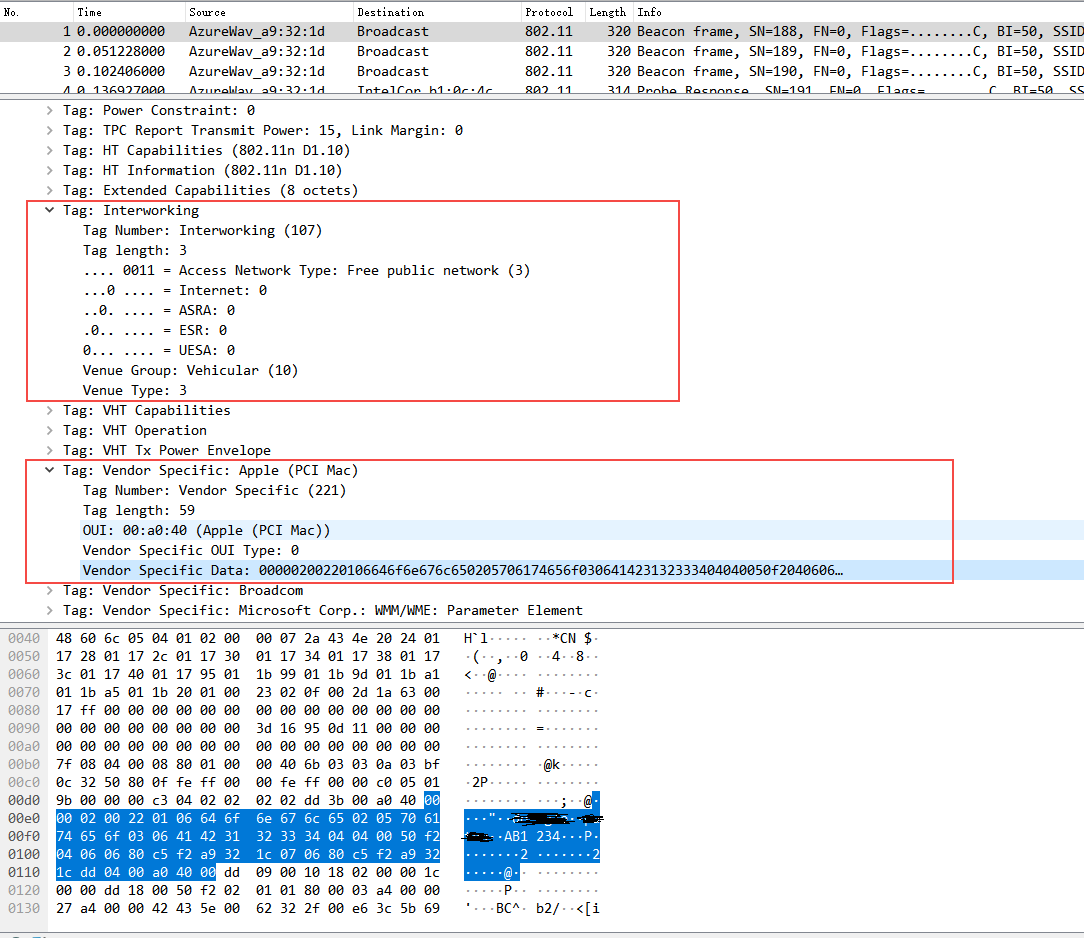1089x943 pixels.
Task: Expand the HT Information tag
Action: 47,170
